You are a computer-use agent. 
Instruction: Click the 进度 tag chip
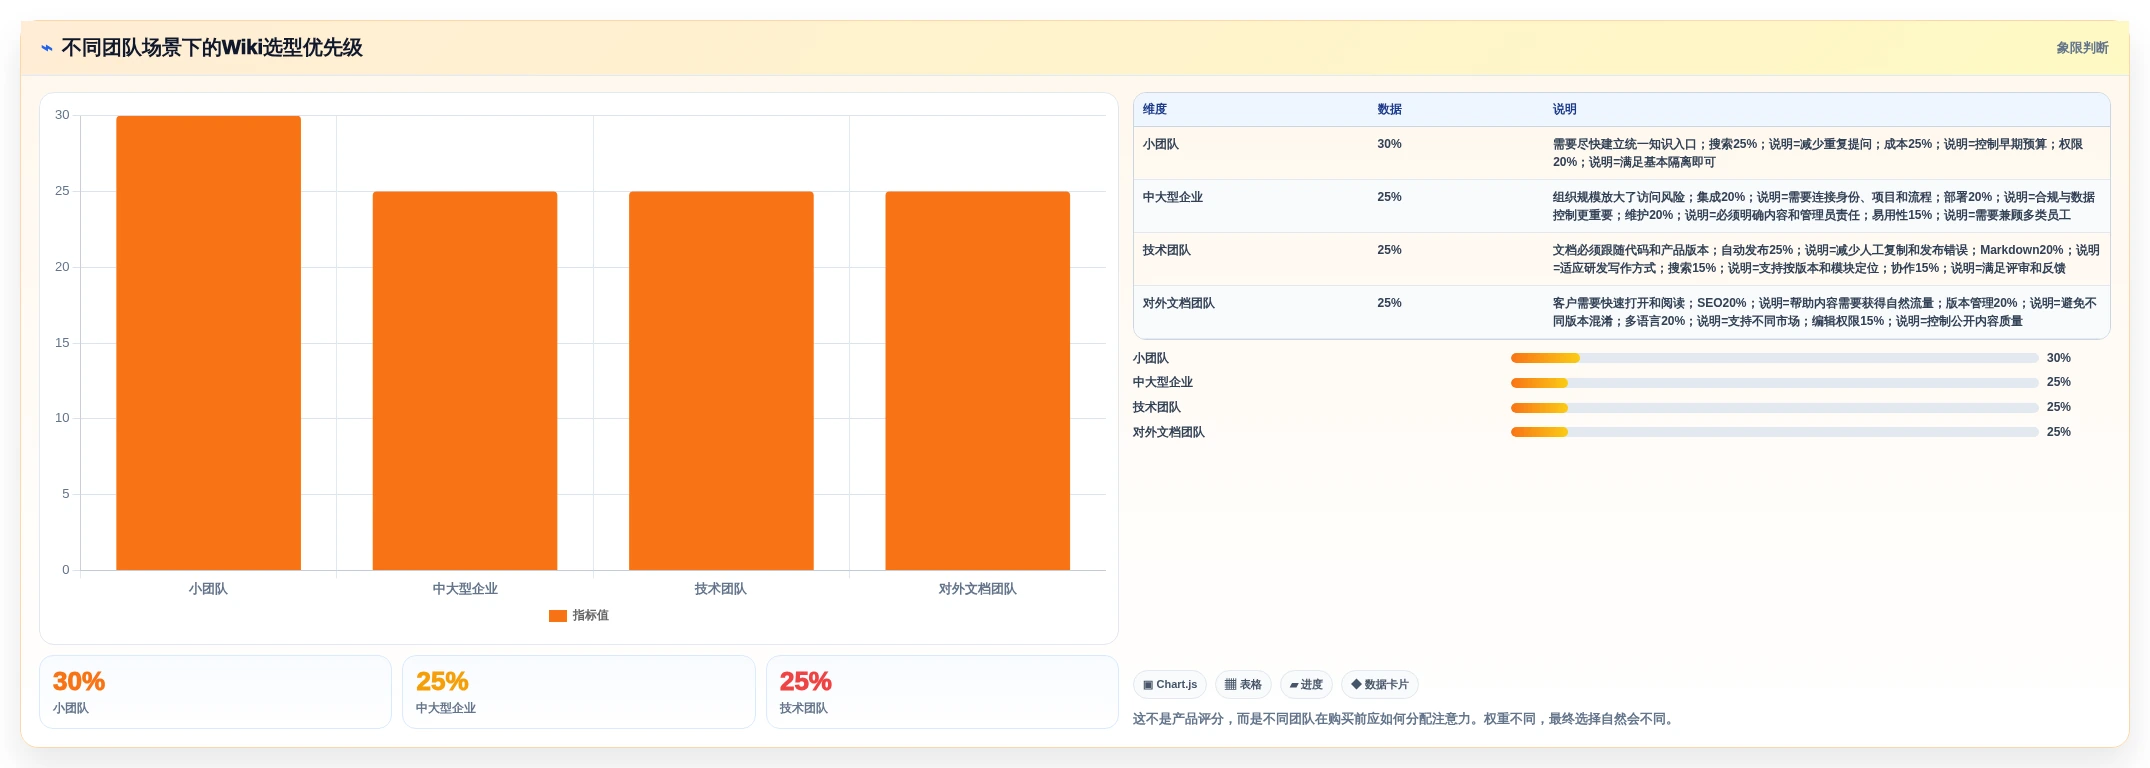point(1306,685)
